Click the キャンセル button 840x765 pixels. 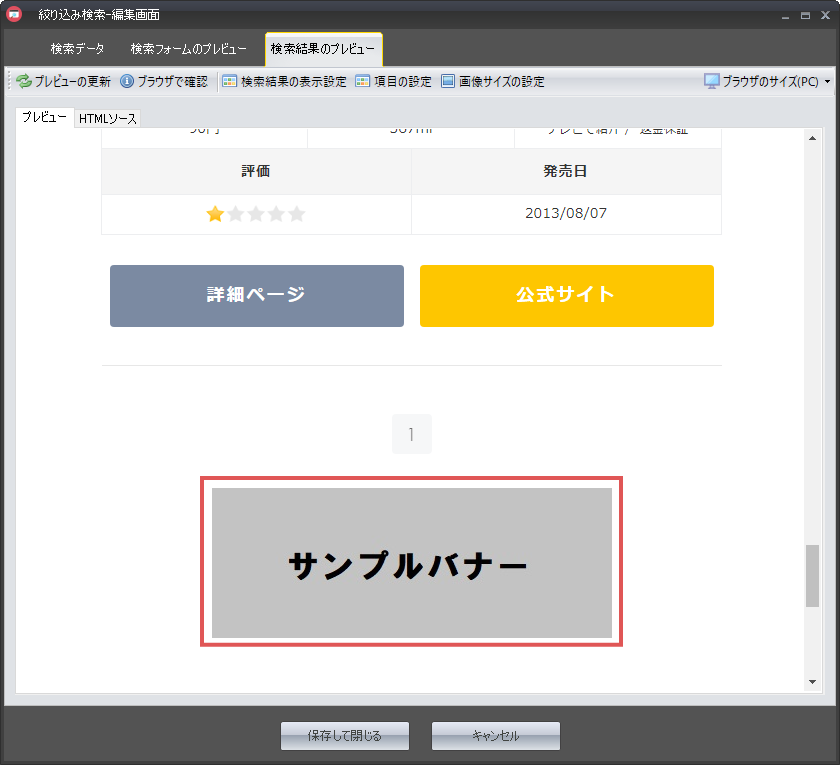(495, 736)
